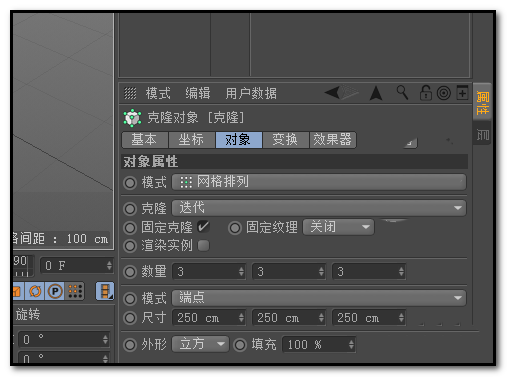Click the animation dot beside 固定克隆

(130, 228)
